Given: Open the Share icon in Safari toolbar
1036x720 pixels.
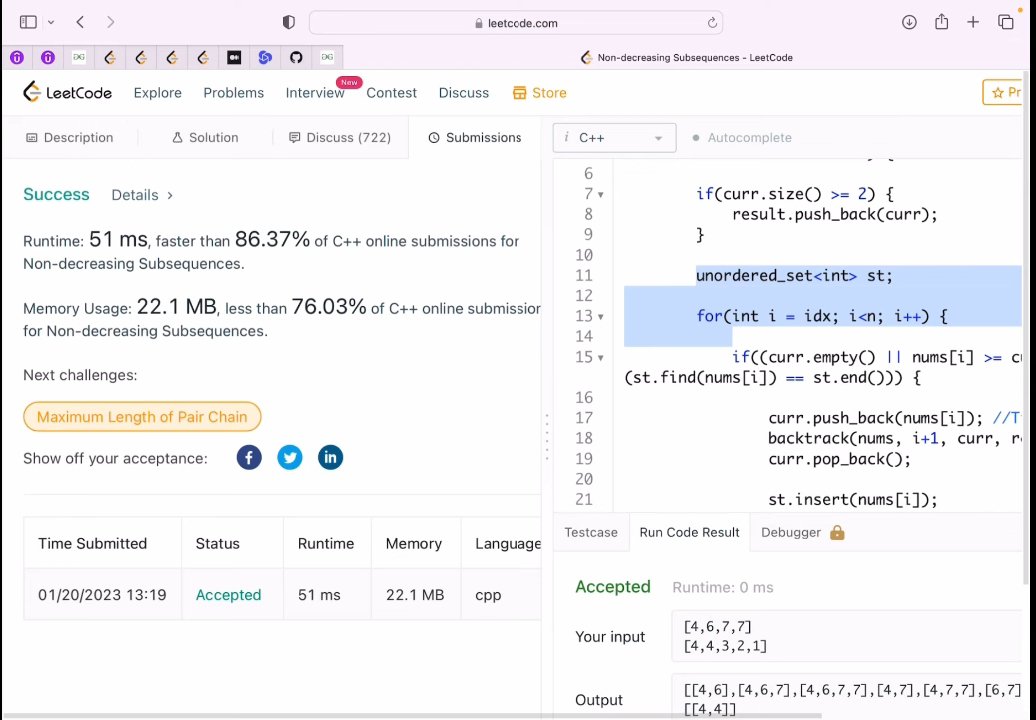Looking at the screenshot, I should click(942, 22).
